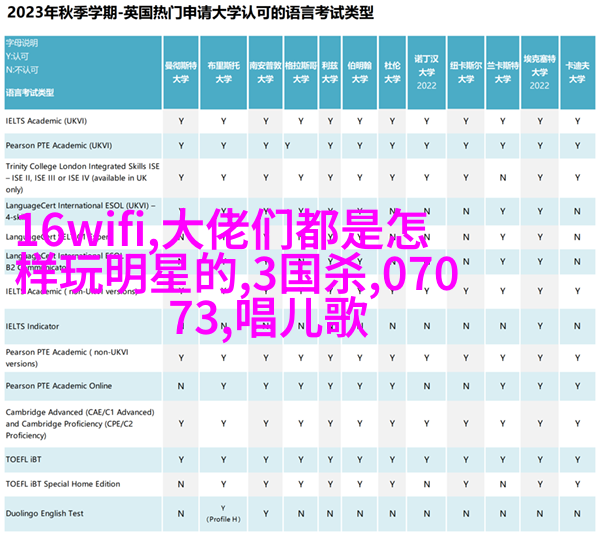Click Pearson PTE (UKVI)'s Y under 格拉斯哥大学
The image size is (600, 536).
click(287, 146)
